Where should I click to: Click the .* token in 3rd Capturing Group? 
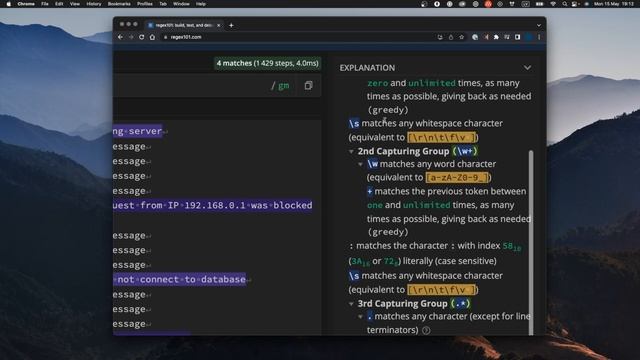460,304
